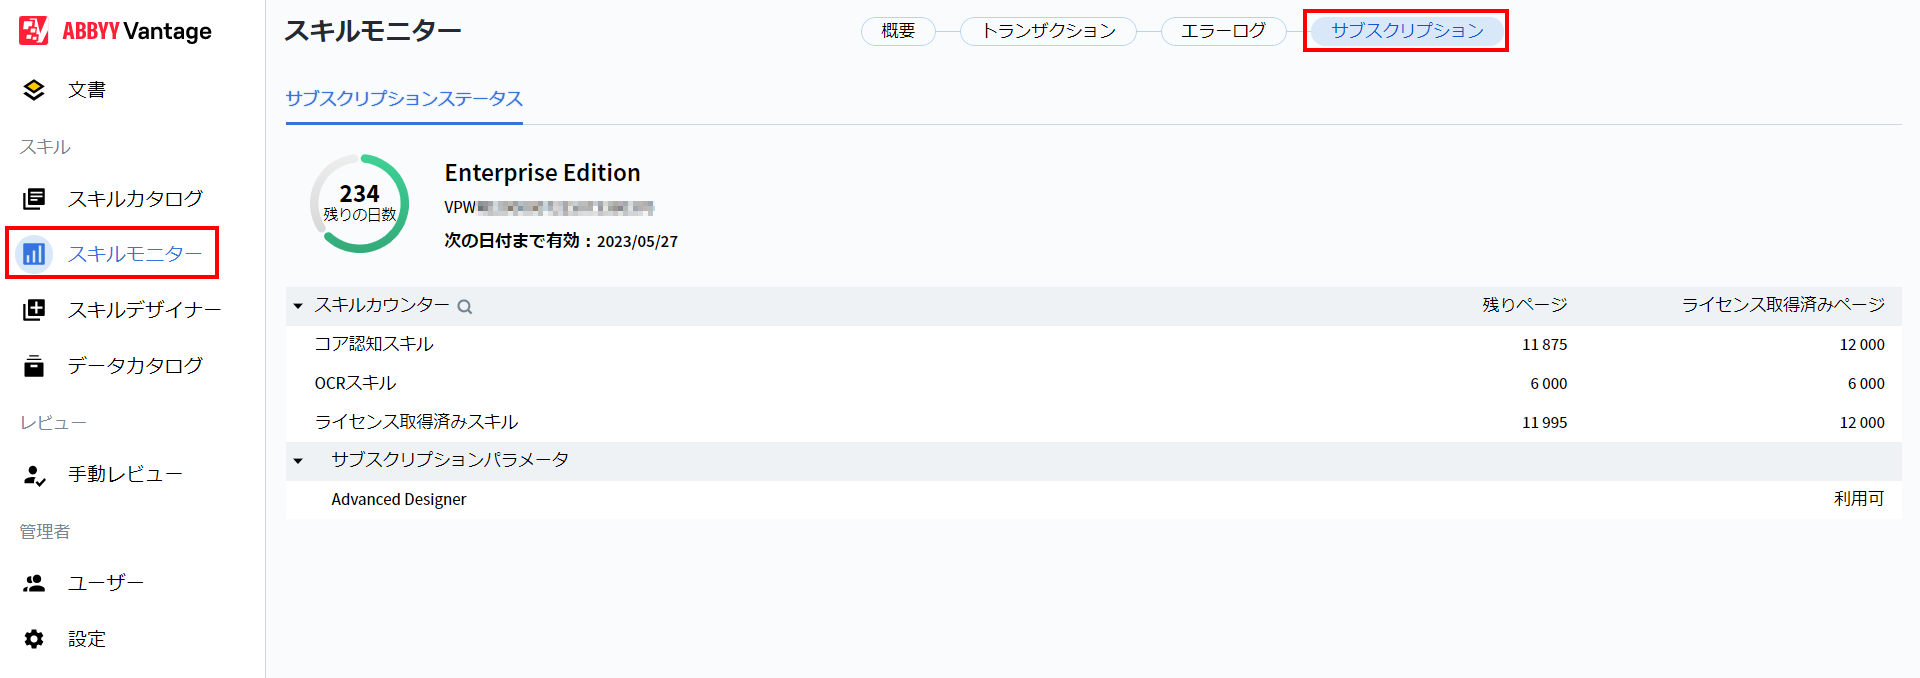Screen dimensions: 1920x678
Task: Open 設定 in the sidebar
Action: 87,639
